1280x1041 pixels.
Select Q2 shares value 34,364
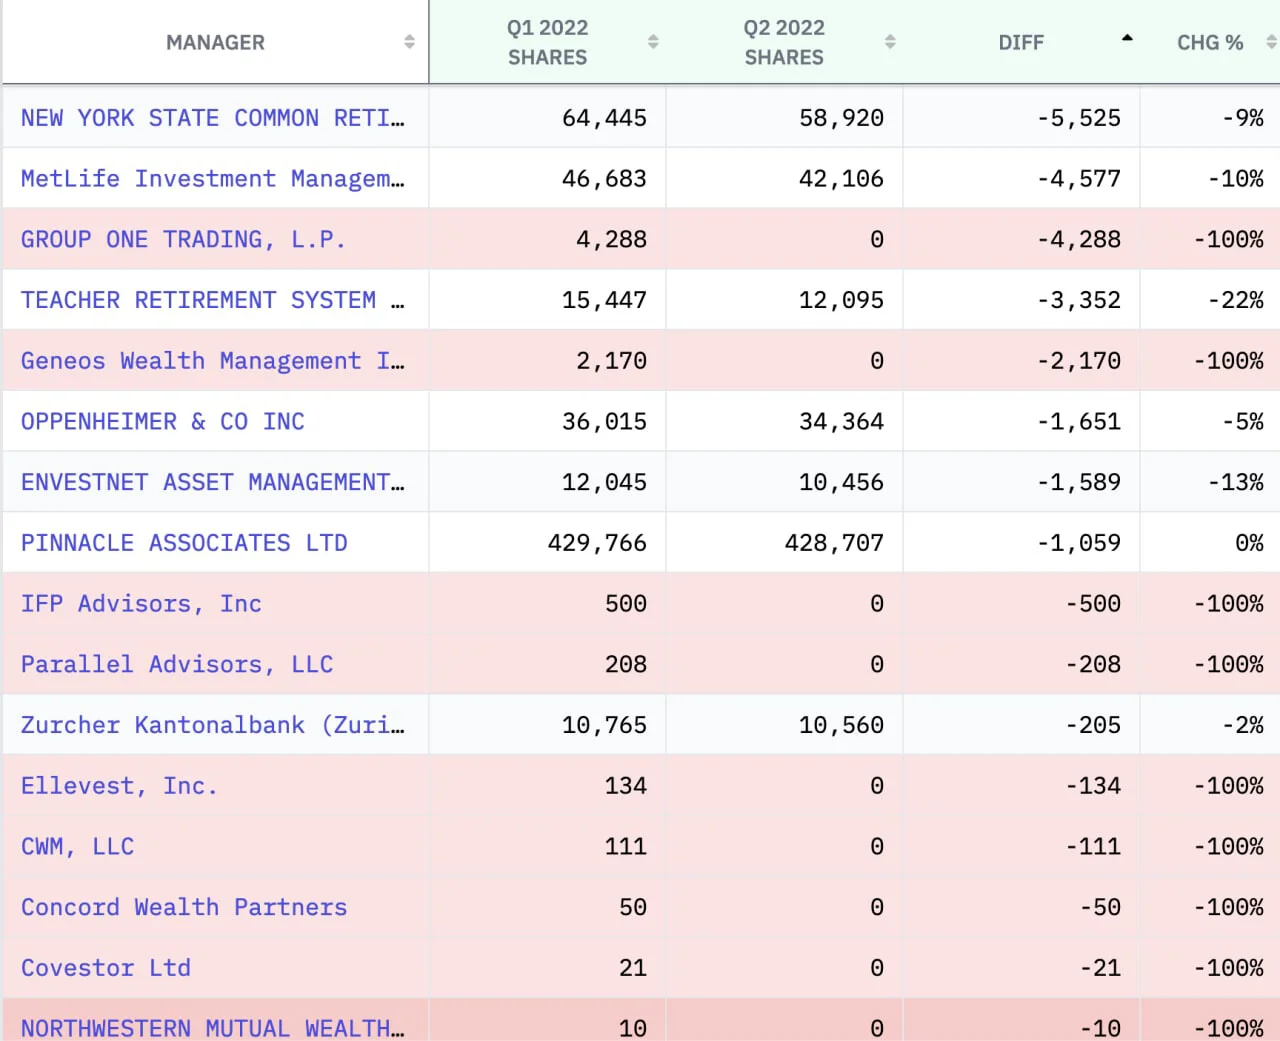coord(841,422)
